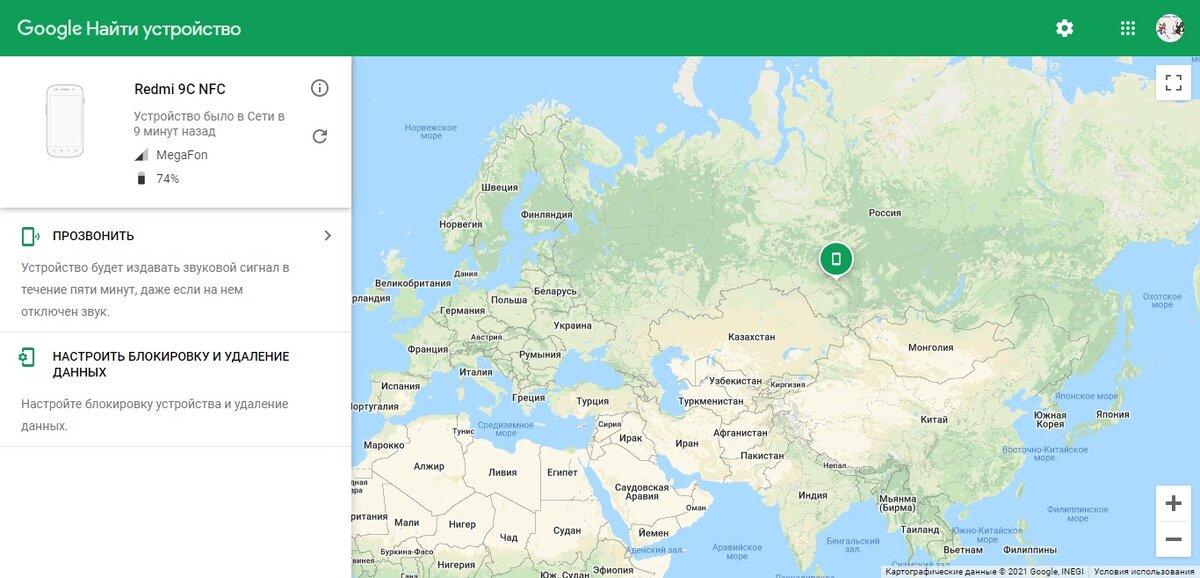Refresh the device location
The height and width of the screenshot is (578, 1200).
(320, 136)
